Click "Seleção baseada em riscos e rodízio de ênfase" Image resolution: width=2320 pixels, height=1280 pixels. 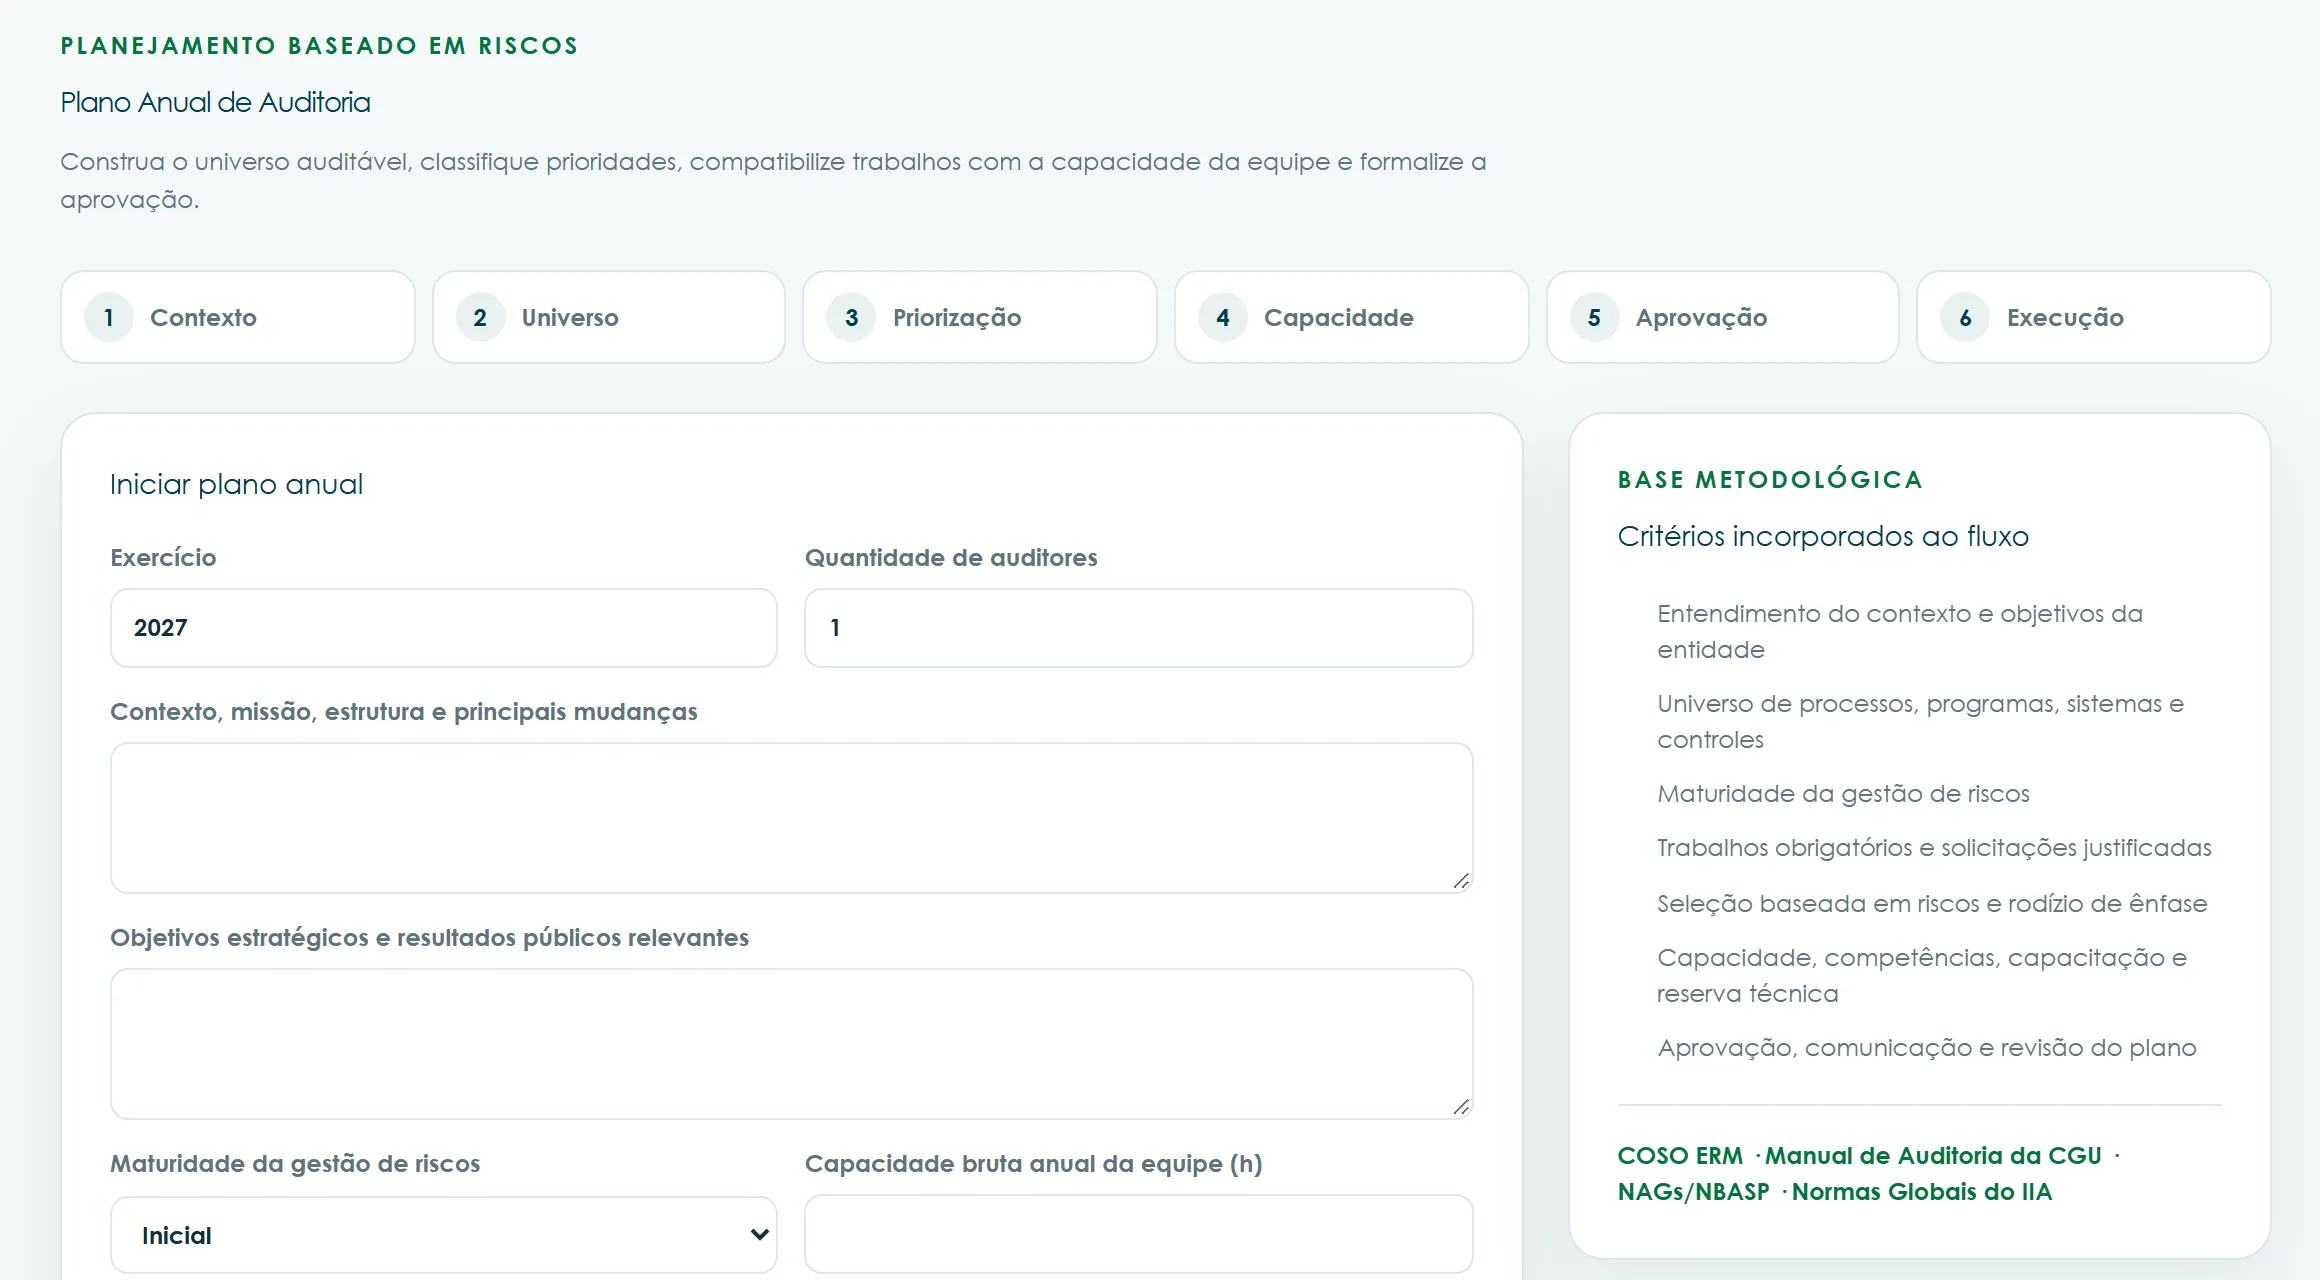click(1932, 904)
